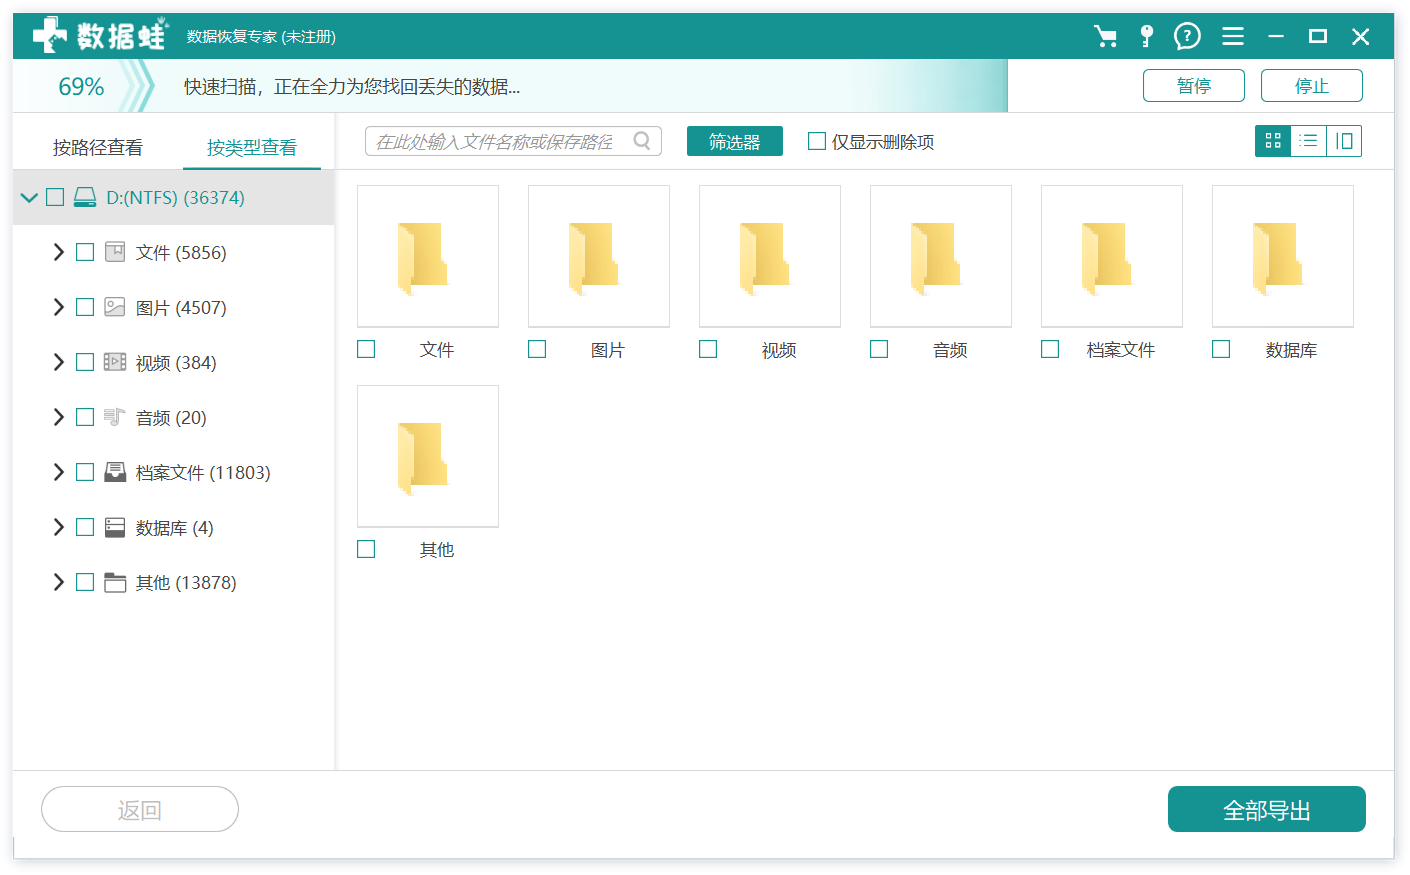Switch to 按路径查看 tab
The width and height of the screenshot is (1410, 875).
[x=98, y=148]
